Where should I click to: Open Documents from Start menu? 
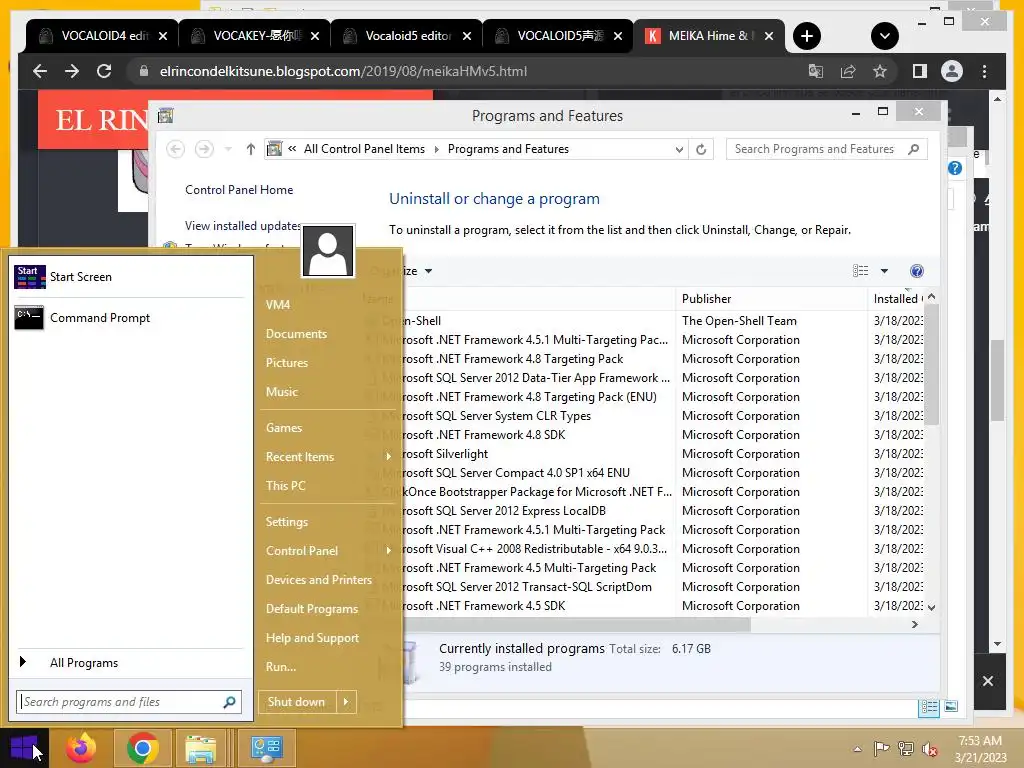[296, 334]
